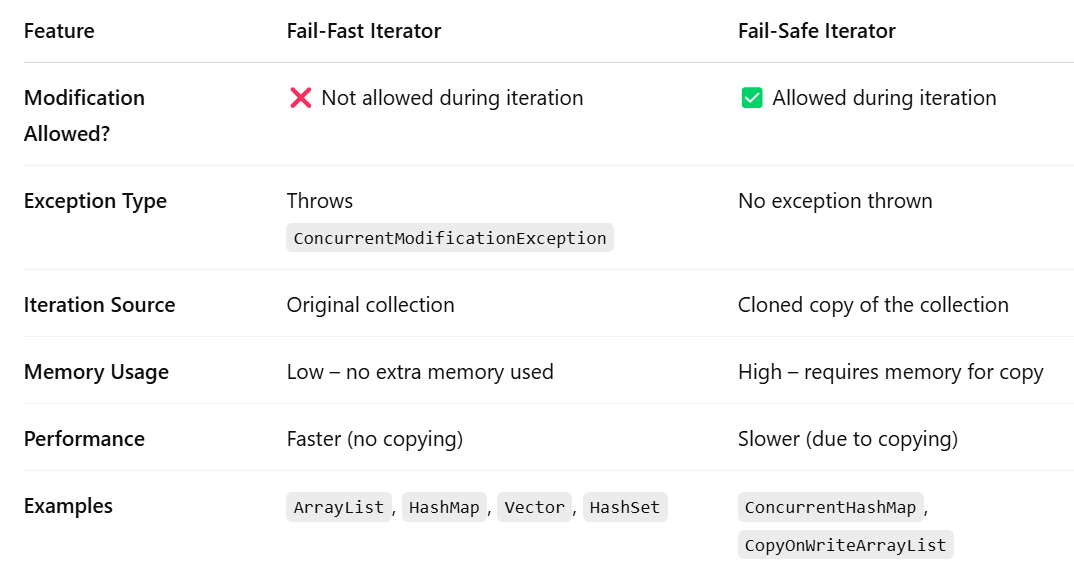The height and width of the screenshot is (580, 1074).
Task: Click the red cross mark icon
Action: point(300,98)
